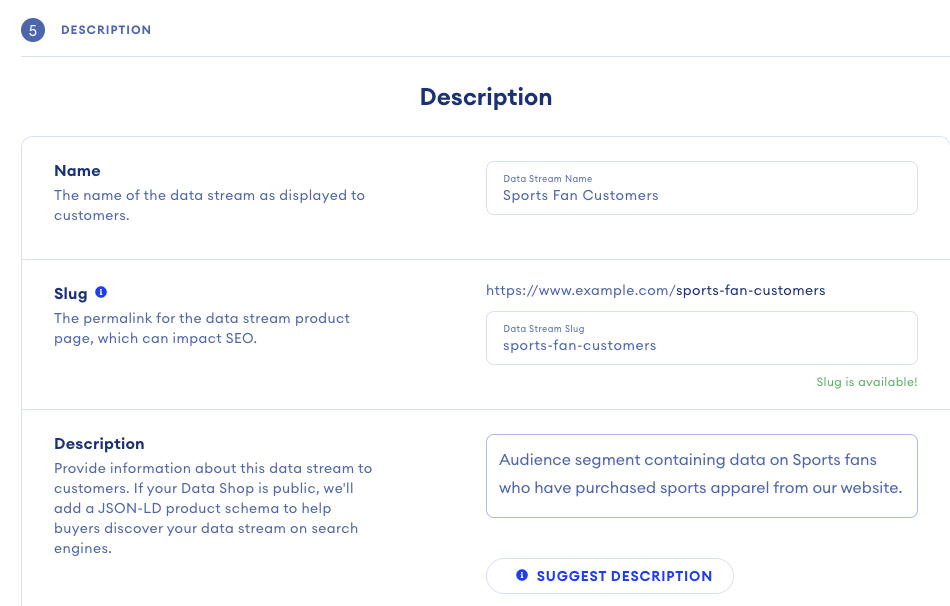Screen dimensions: 950x606
Task: Click the 'Data Stream Name' floating field label
Action: point(547,179)
